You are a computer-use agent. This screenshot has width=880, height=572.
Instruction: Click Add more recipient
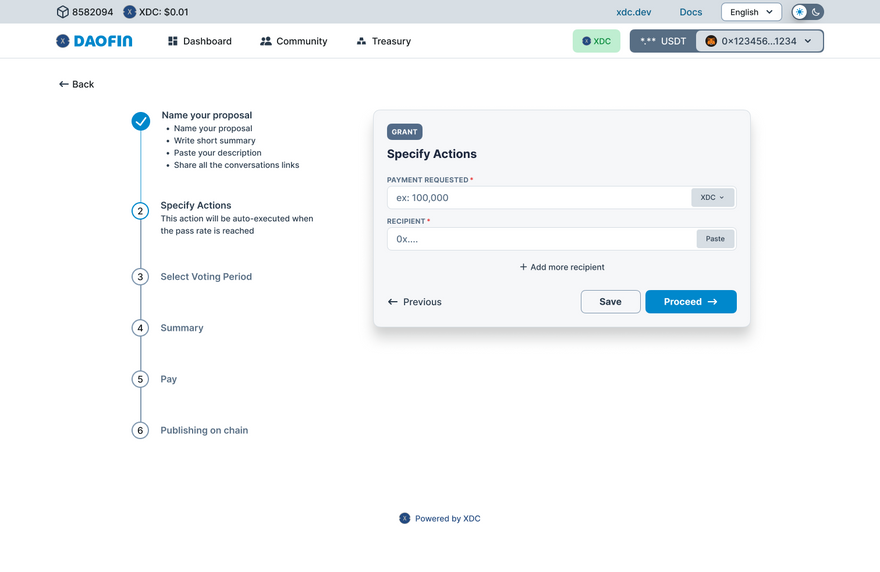(x=562, y=267)
